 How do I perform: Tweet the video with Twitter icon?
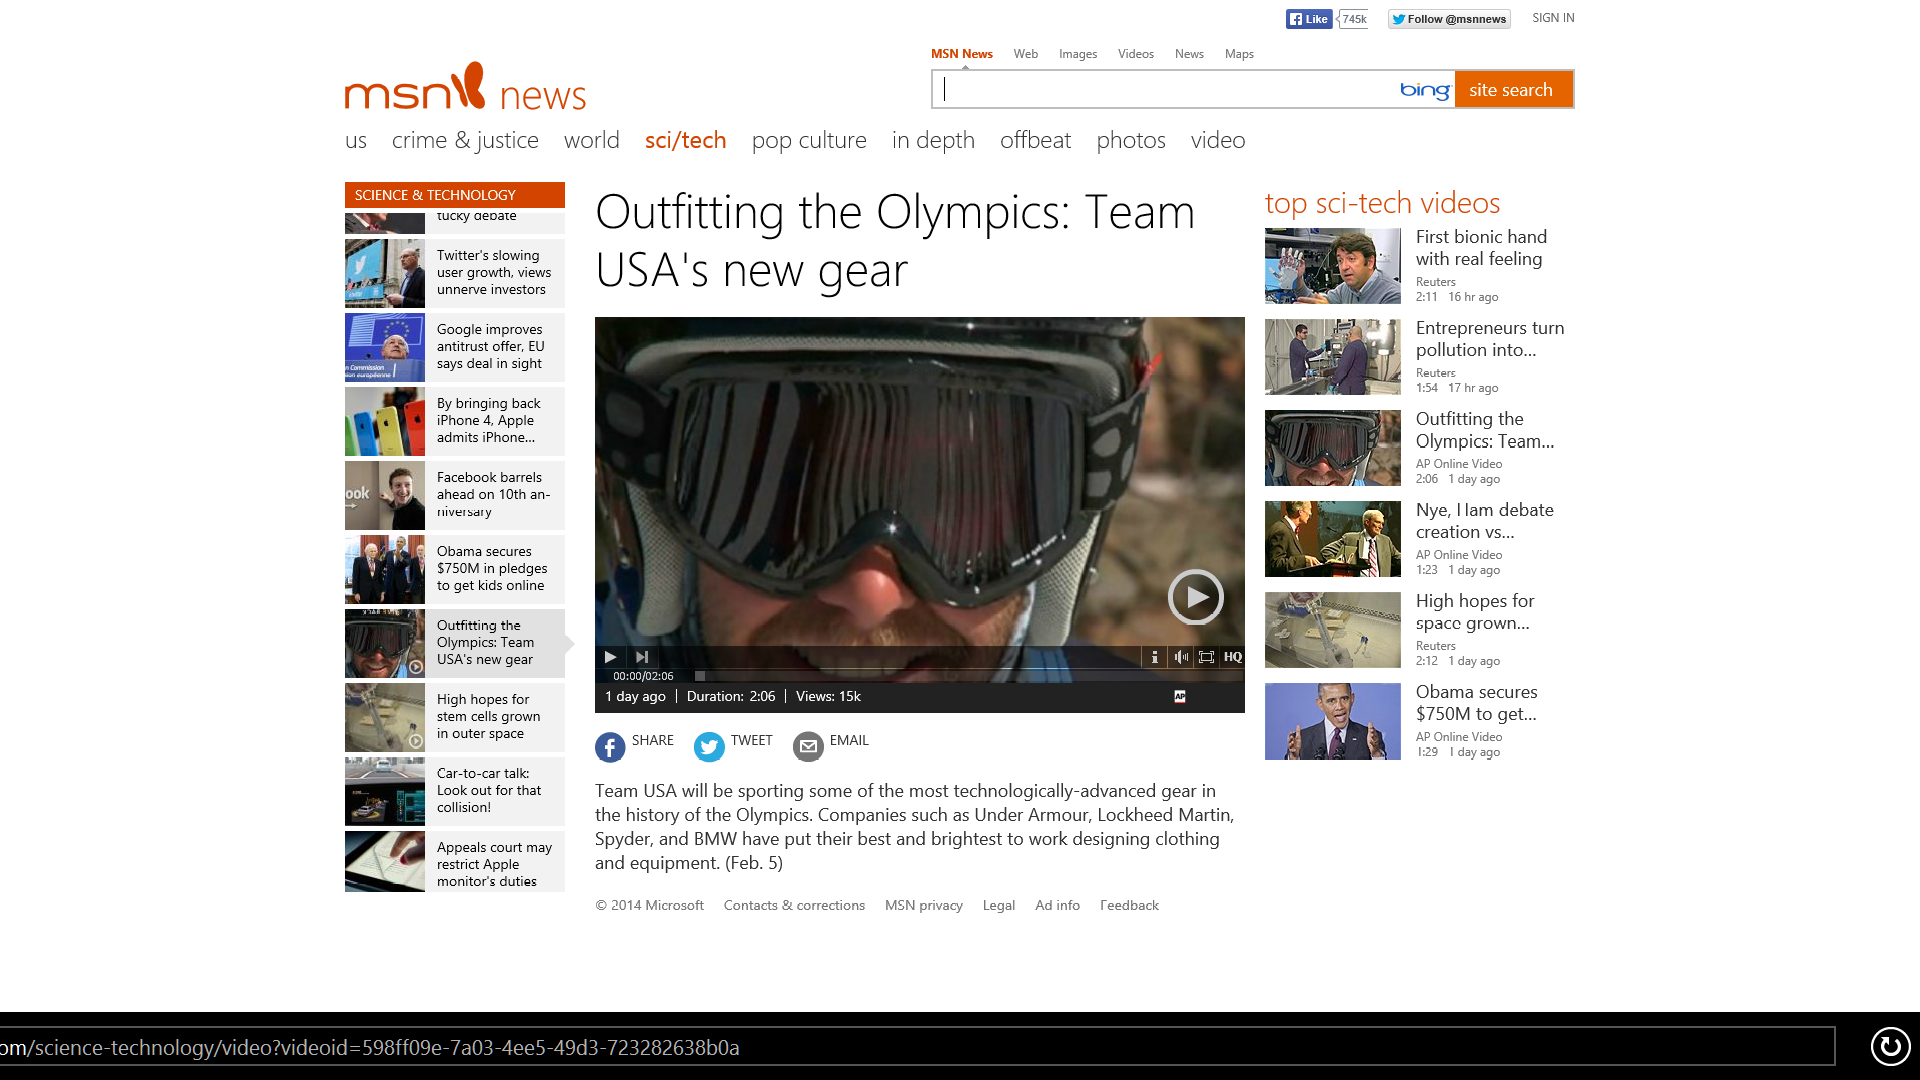coord(709,746)
